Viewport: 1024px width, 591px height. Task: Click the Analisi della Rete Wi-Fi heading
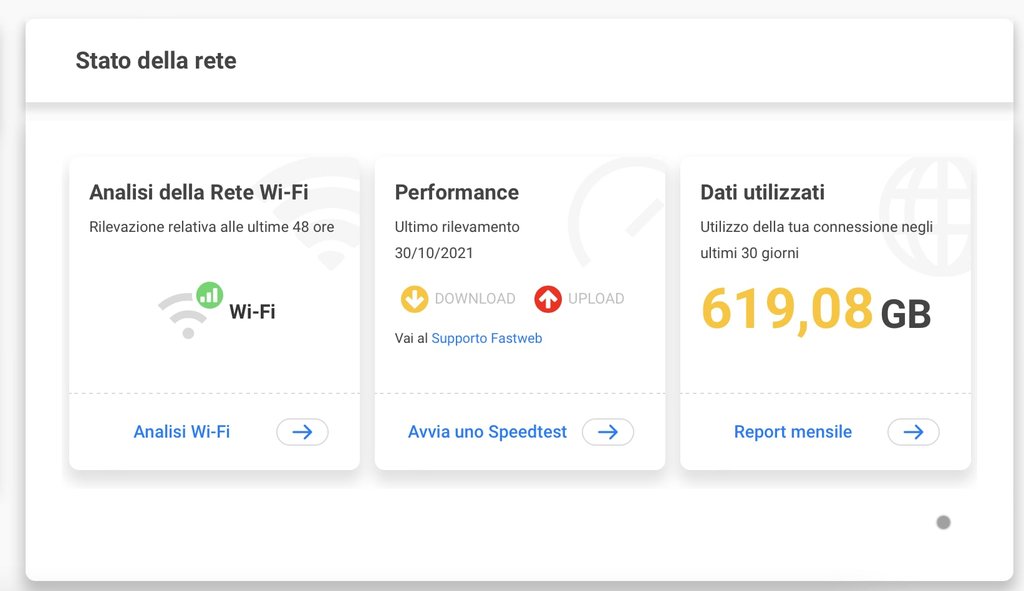(199, 192)
